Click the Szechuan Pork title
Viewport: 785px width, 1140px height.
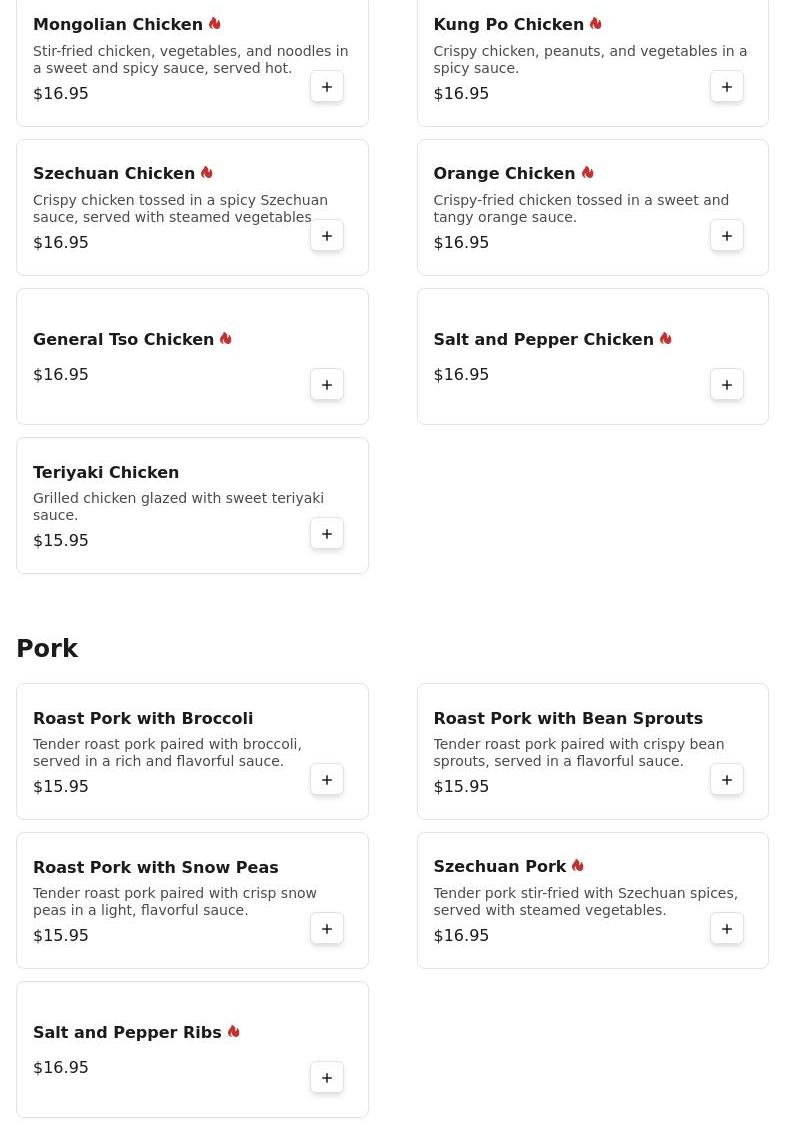pos(499,867)
